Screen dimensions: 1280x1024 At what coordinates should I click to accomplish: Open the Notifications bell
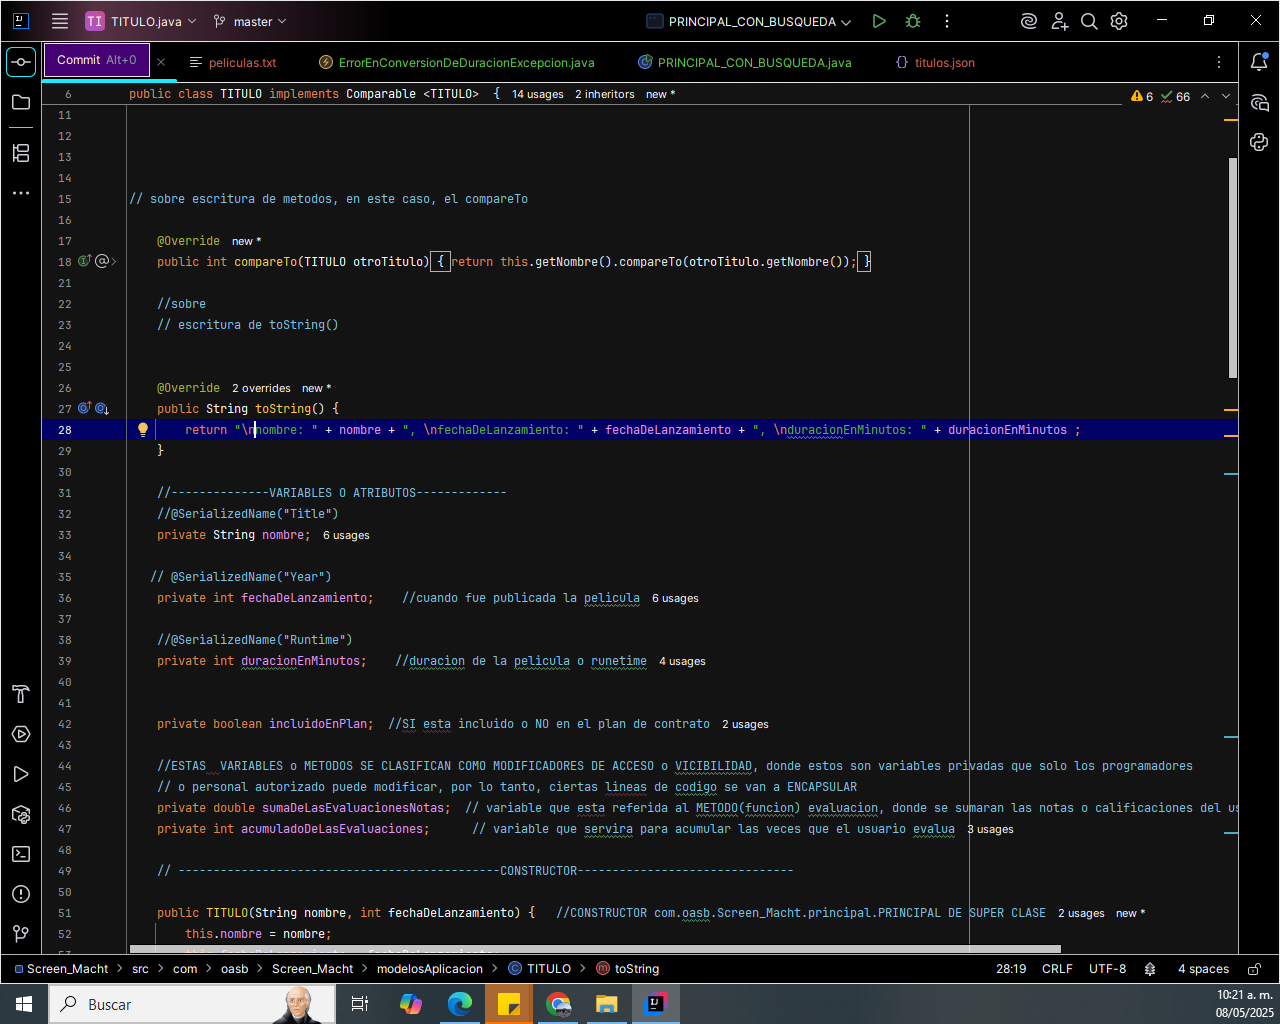(x=1259, y=62)
